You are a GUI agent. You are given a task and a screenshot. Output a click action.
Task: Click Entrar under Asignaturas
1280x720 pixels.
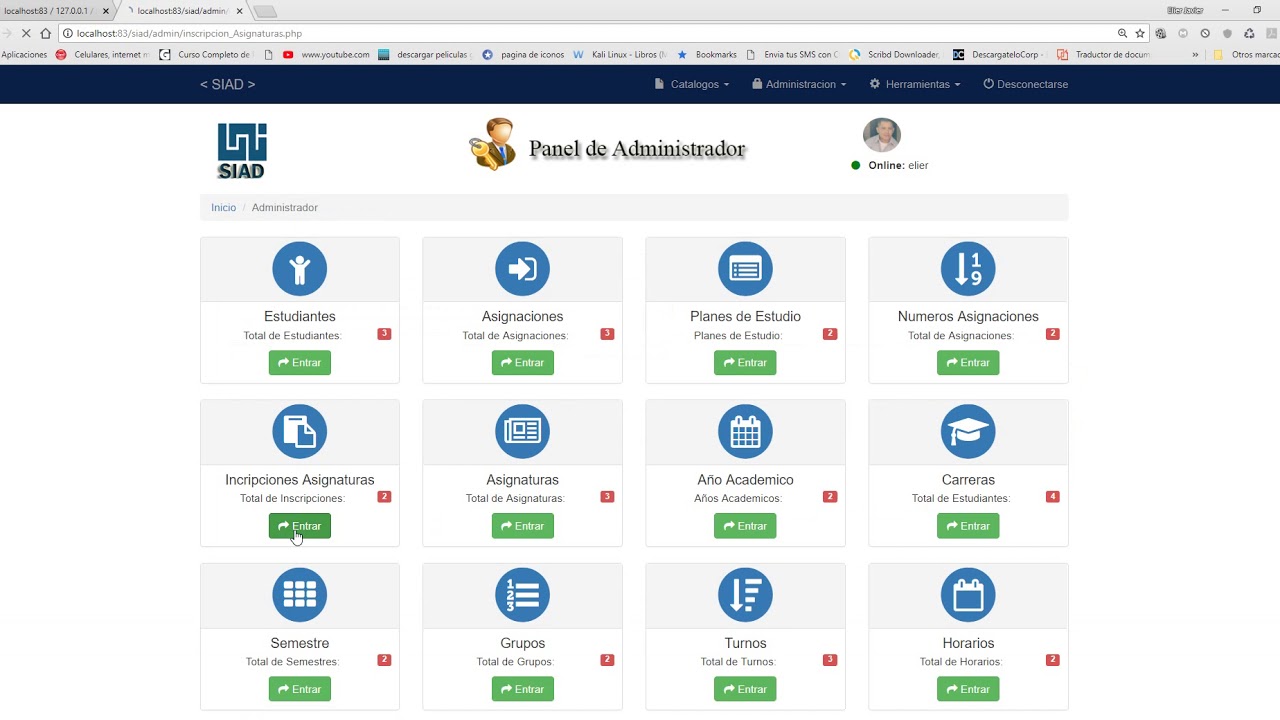522,526
